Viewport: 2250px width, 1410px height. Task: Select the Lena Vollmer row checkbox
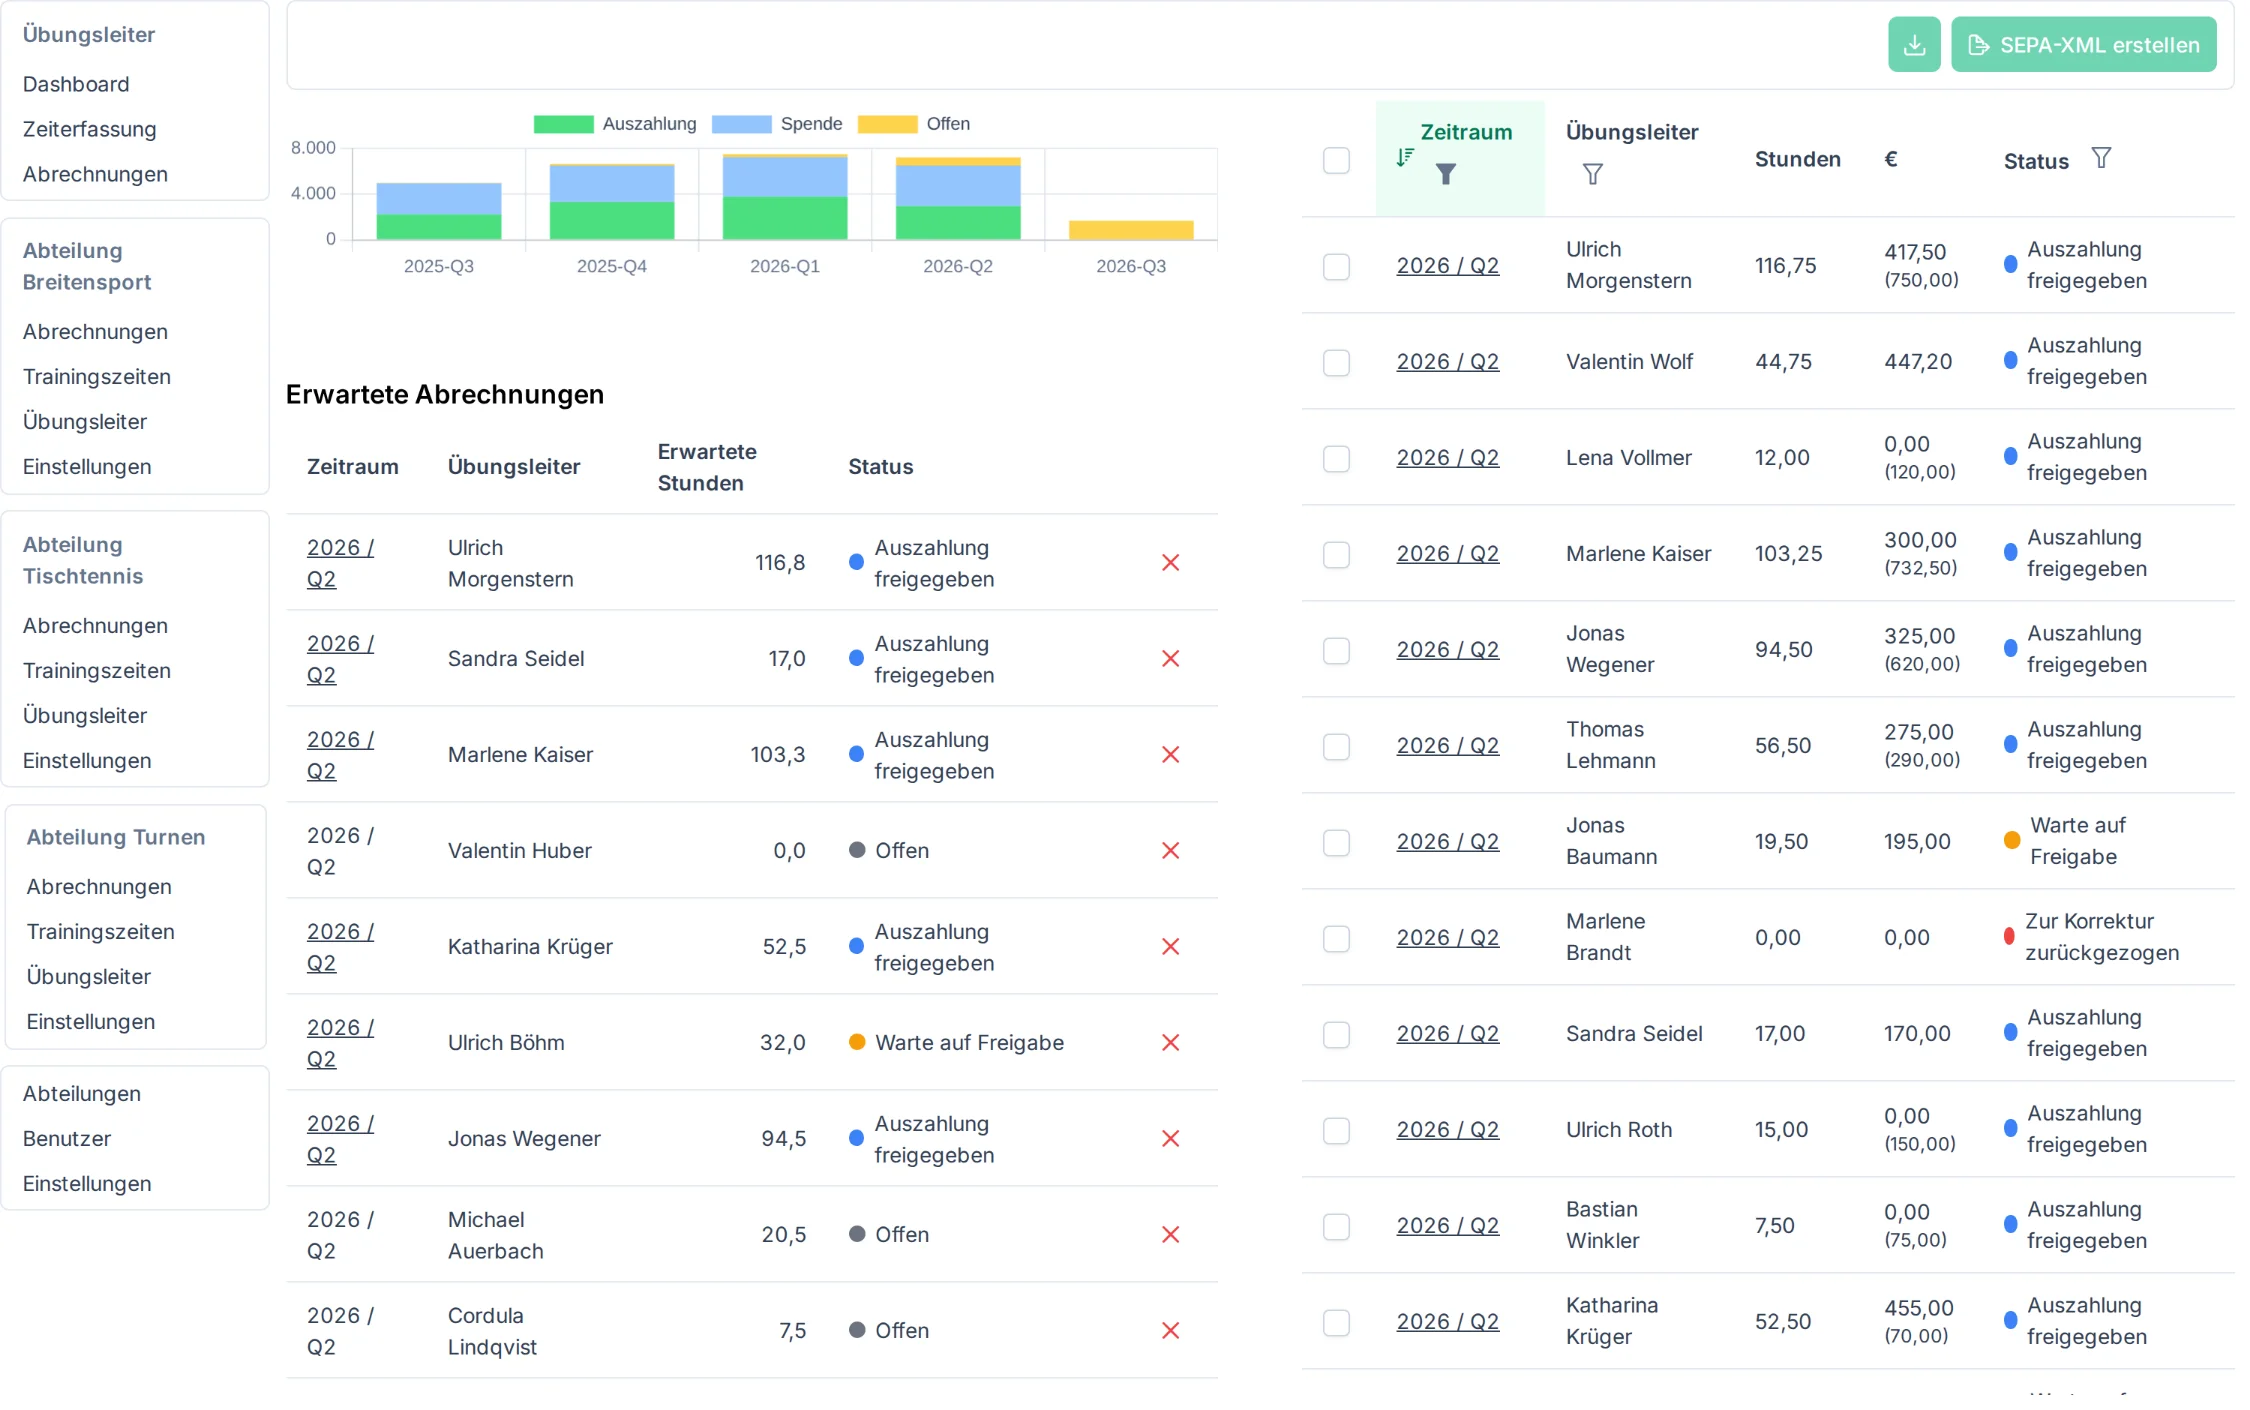coord(1336,458)
